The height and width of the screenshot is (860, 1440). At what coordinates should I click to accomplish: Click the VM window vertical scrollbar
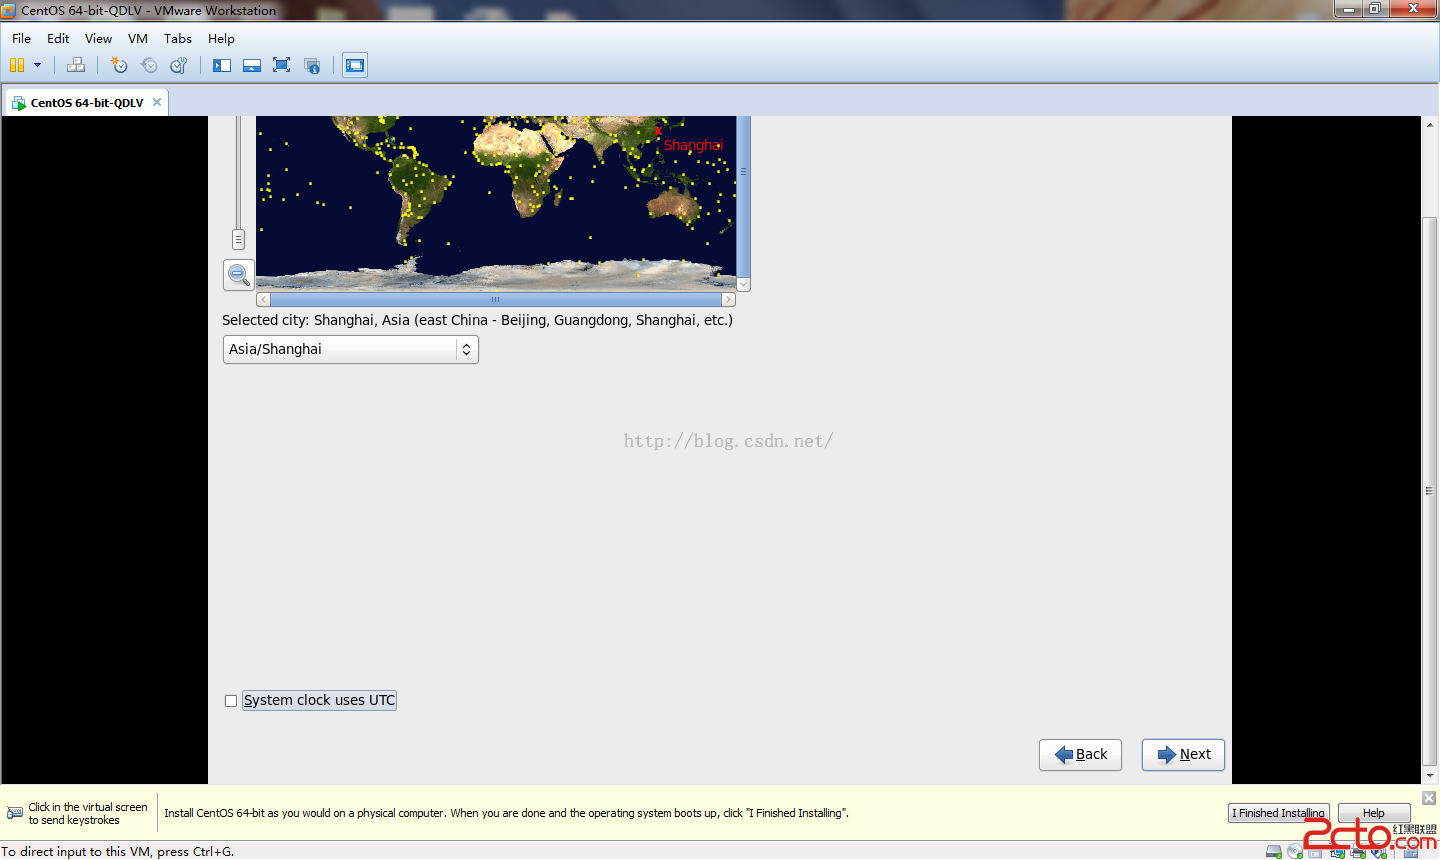click(x=1430, y=491)
